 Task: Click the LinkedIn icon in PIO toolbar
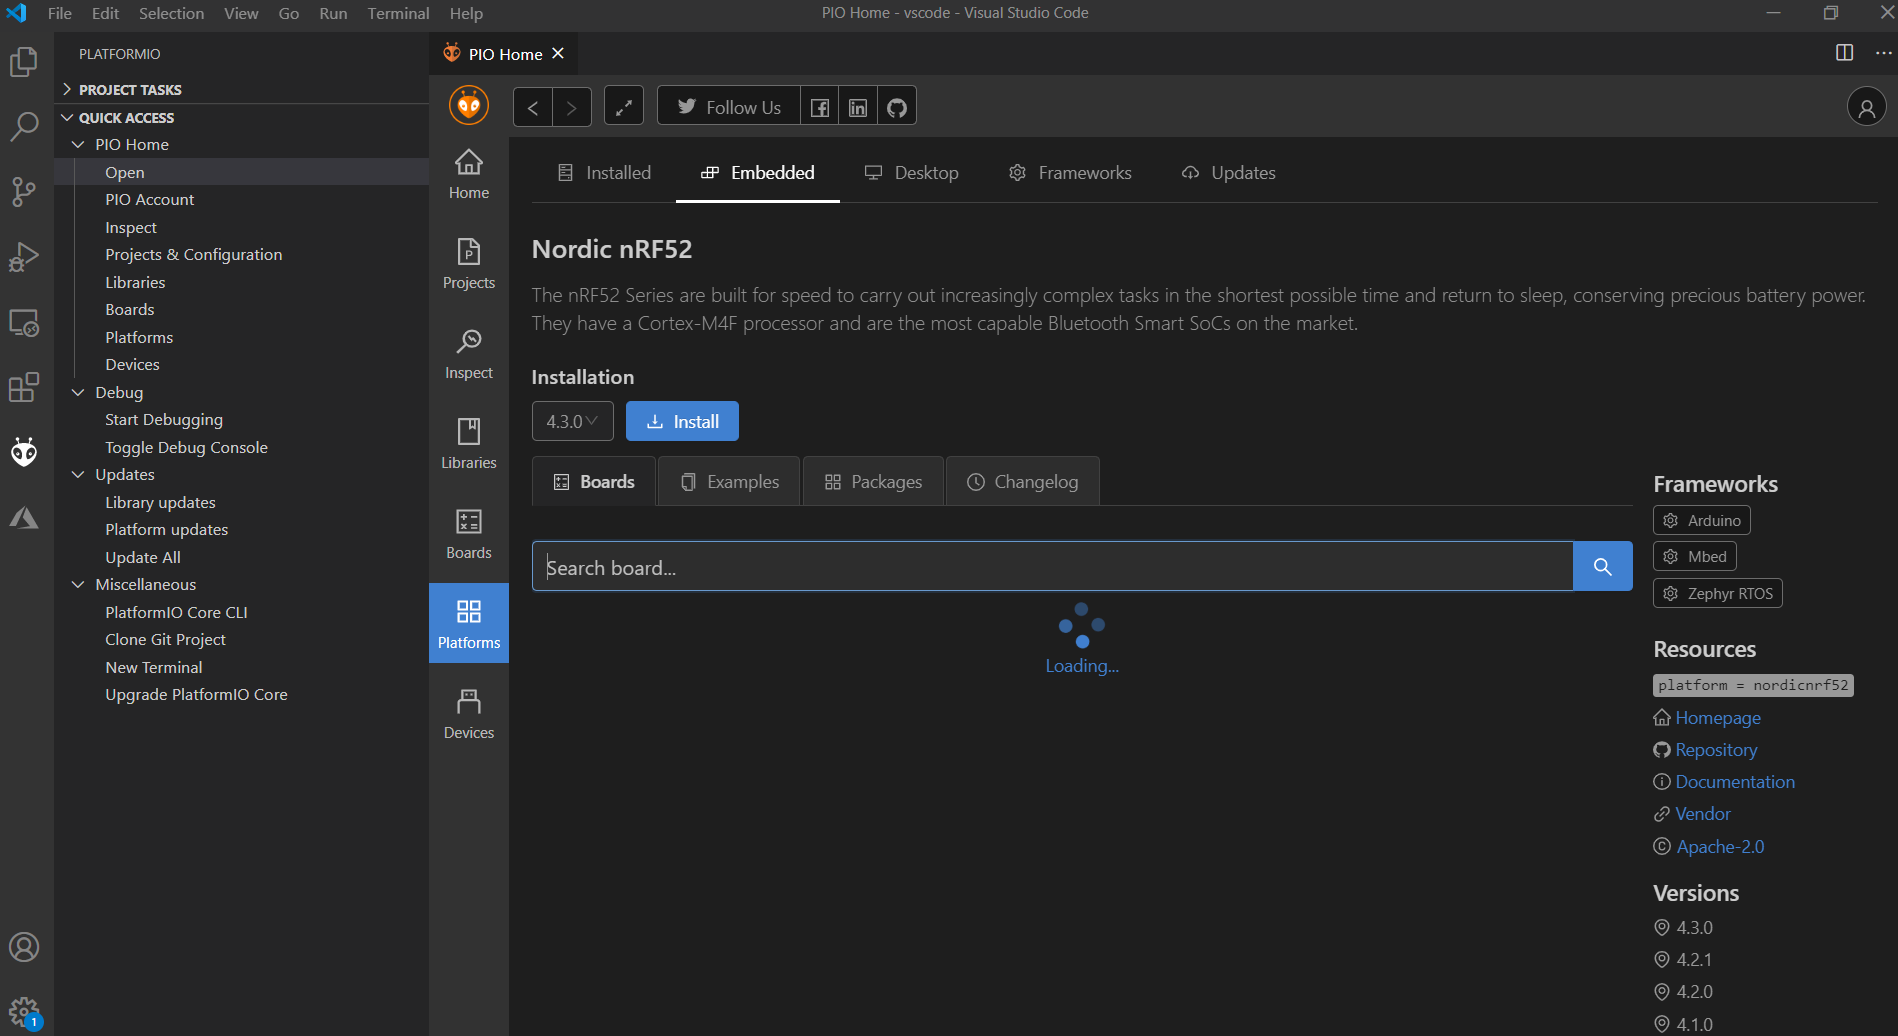[857, 107]
